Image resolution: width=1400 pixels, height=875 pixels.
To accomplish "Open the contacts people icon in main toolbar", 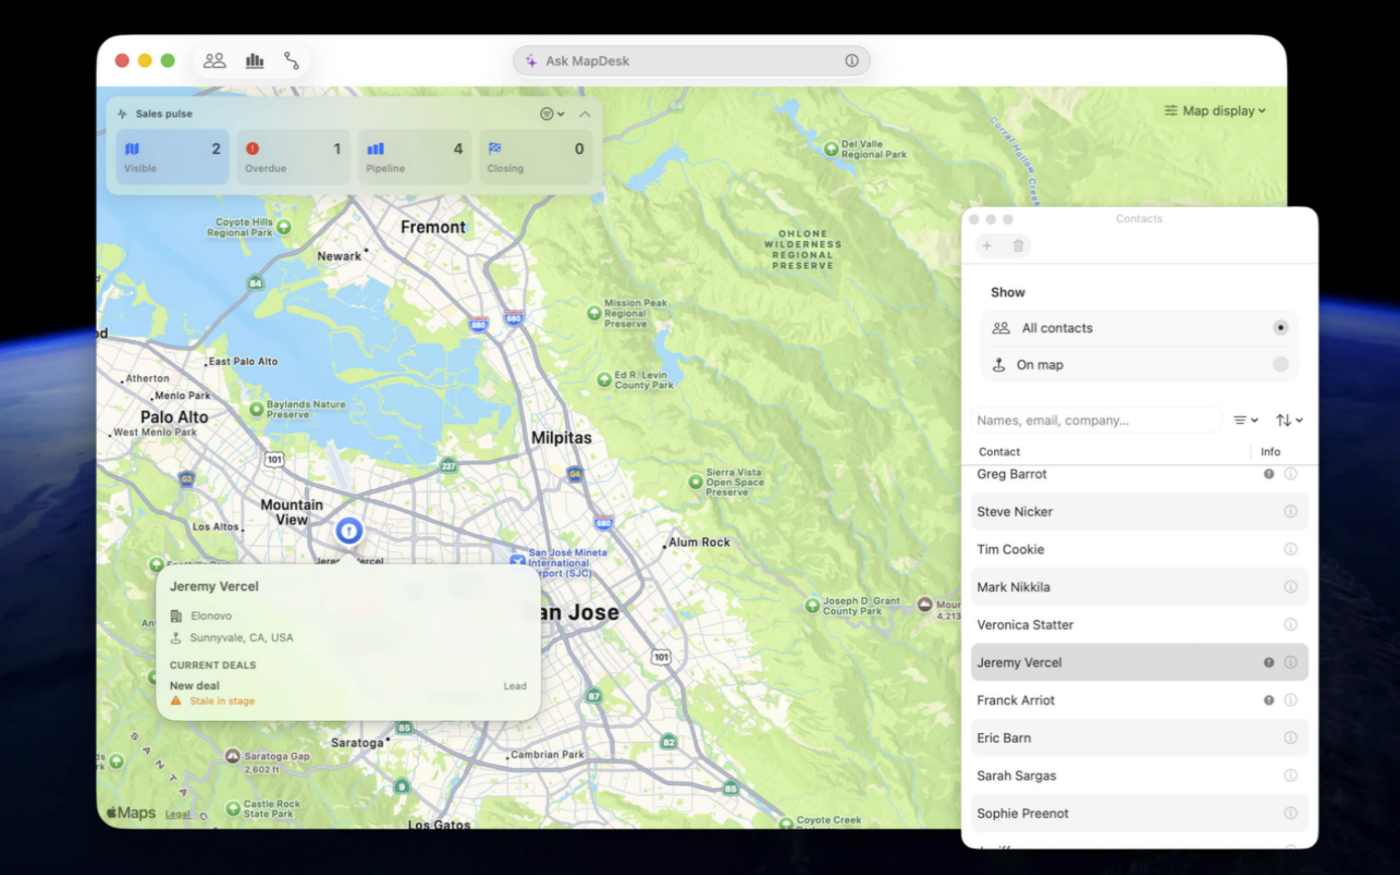I will [214, 61].
